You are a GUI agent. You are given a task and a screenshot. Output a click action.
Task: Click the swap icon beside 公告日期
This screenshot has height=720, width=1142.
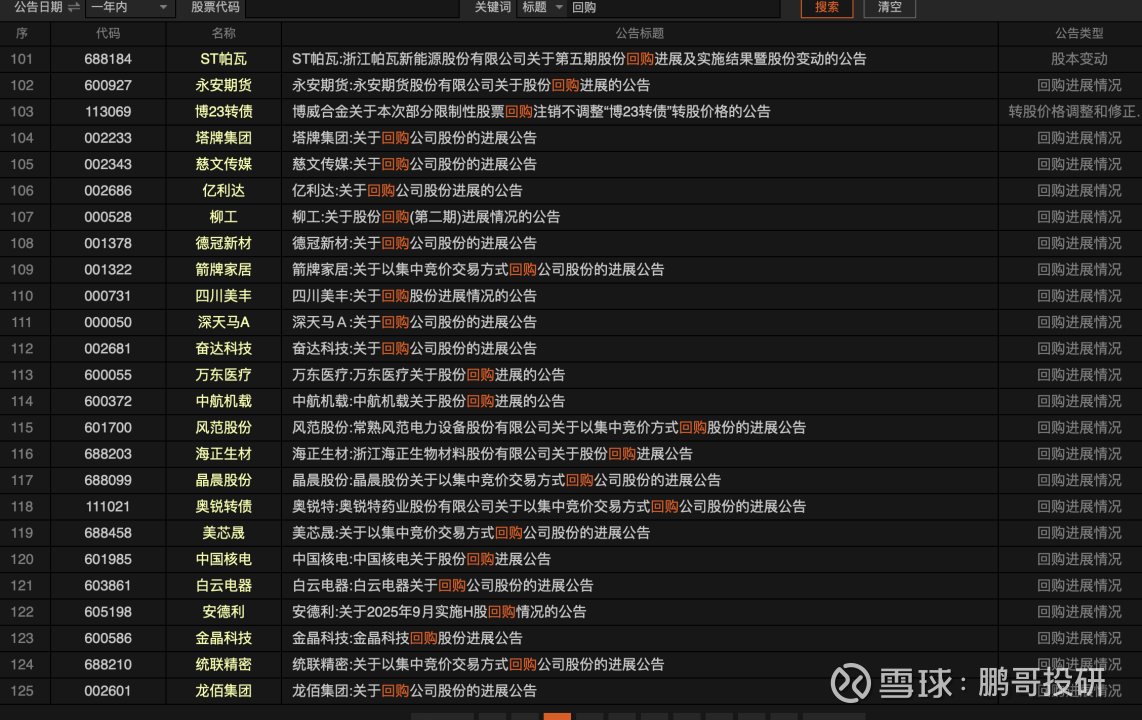tap(74, 7)
